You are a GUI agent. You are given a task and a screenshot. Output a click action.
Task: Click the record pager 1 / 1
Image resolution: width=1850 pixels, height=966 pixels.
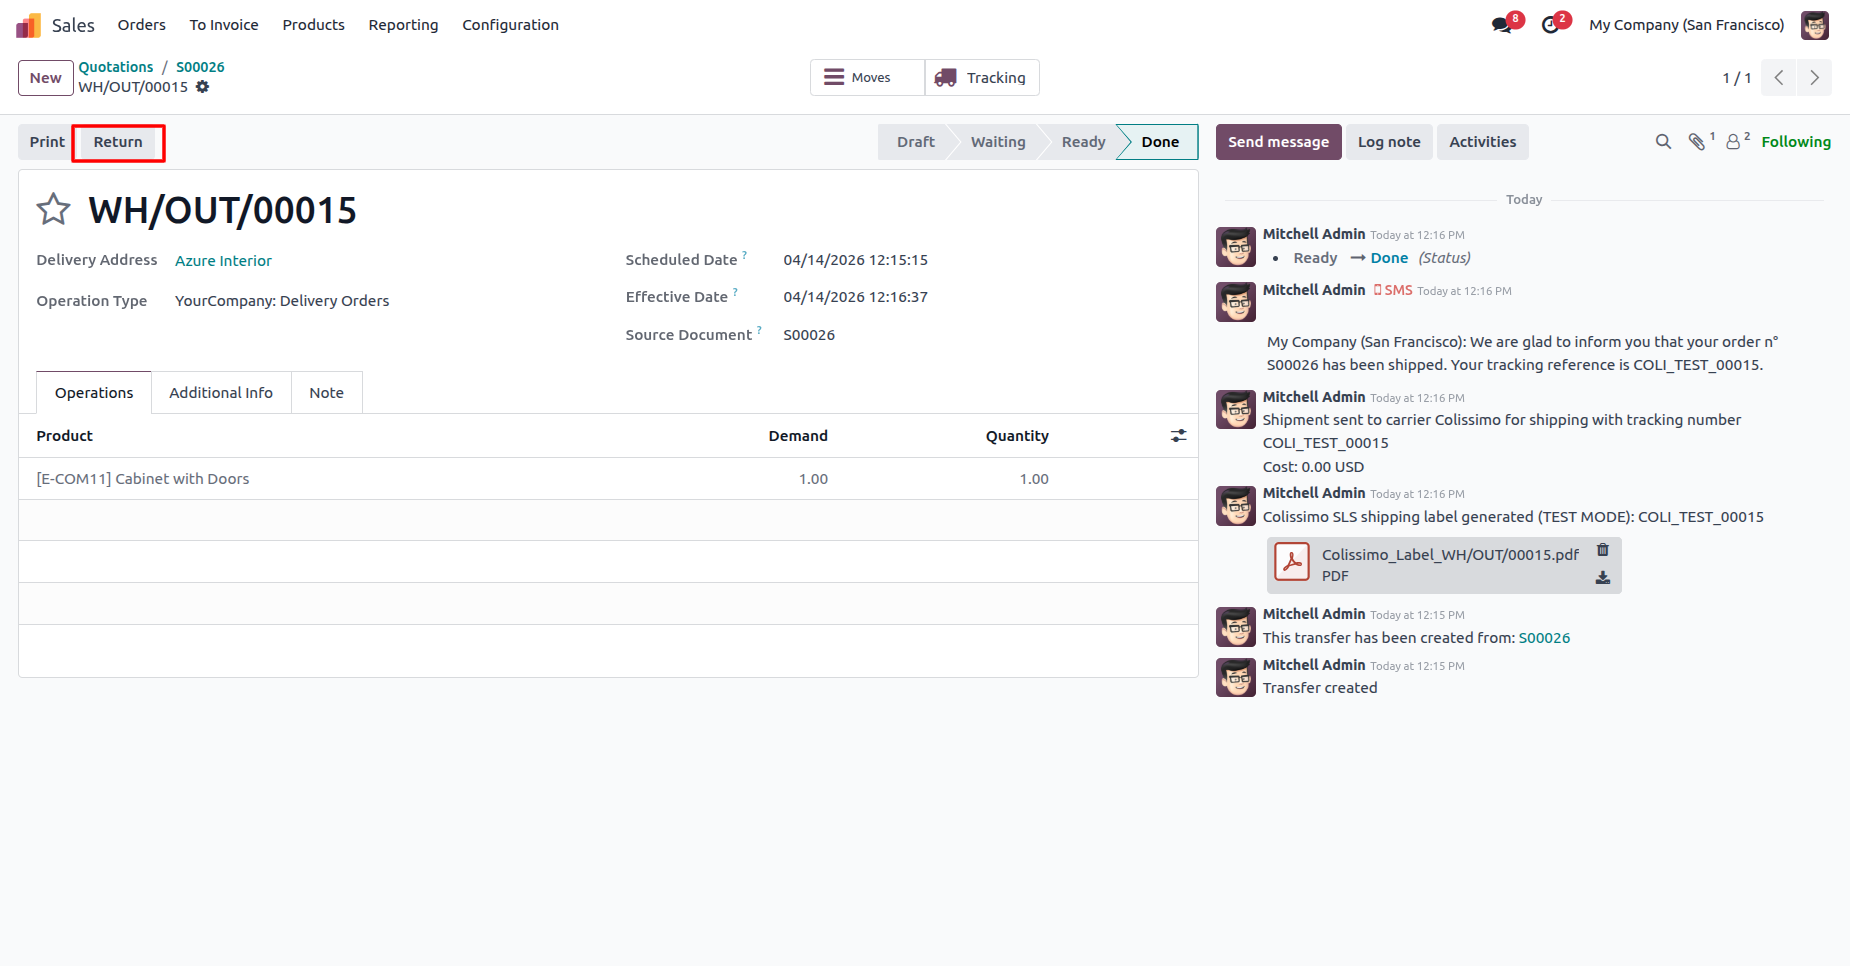point(1737,78)
